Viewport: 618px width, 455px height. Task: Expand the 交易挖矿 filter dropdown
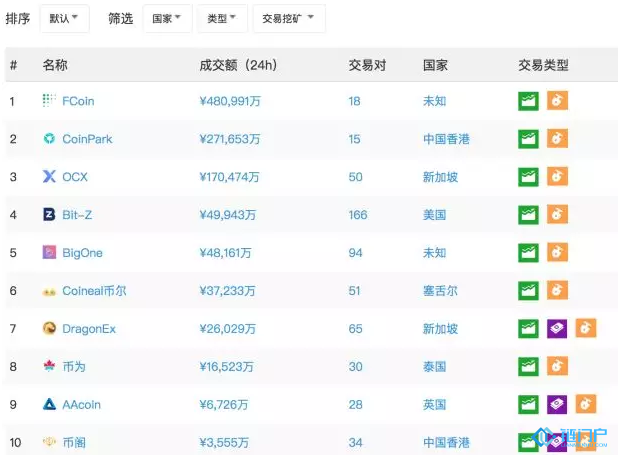coord(287,19)
